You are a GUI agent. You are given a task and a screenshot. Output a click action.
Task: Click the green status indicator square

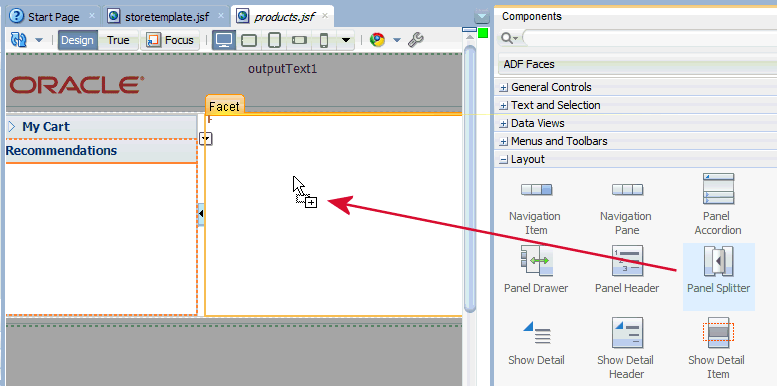tap(483, 33)
